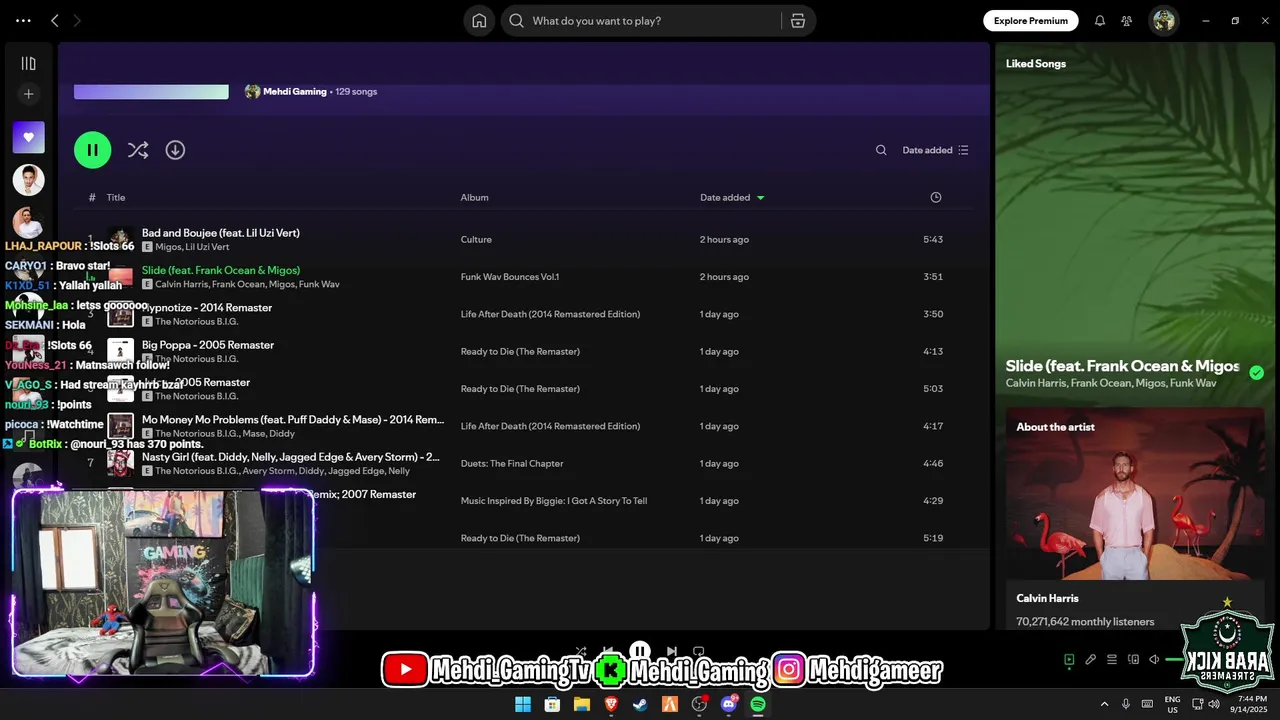Viewport: 1280px width, 720px height.
Task: Open the Liked Songs heart tile in the sidebar
Action: pyautogui.click(x=28, y=137)
